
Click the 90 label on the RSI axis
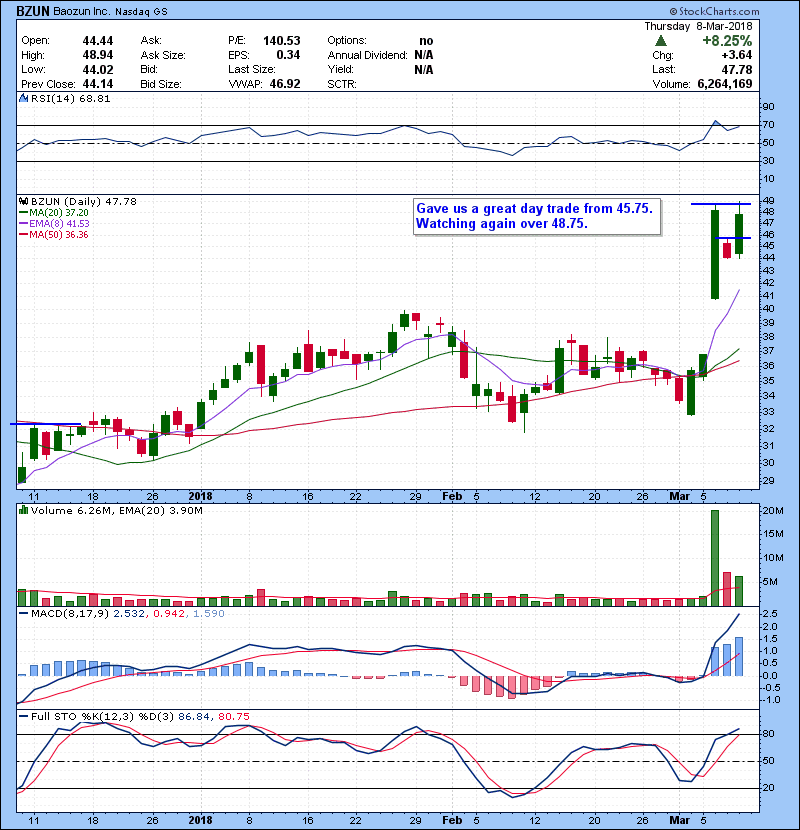pyautogui.click(x=768, y=107)
